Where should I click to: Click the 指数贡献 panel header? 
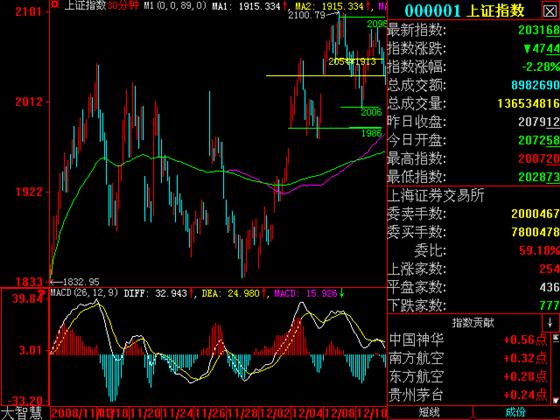473,323
